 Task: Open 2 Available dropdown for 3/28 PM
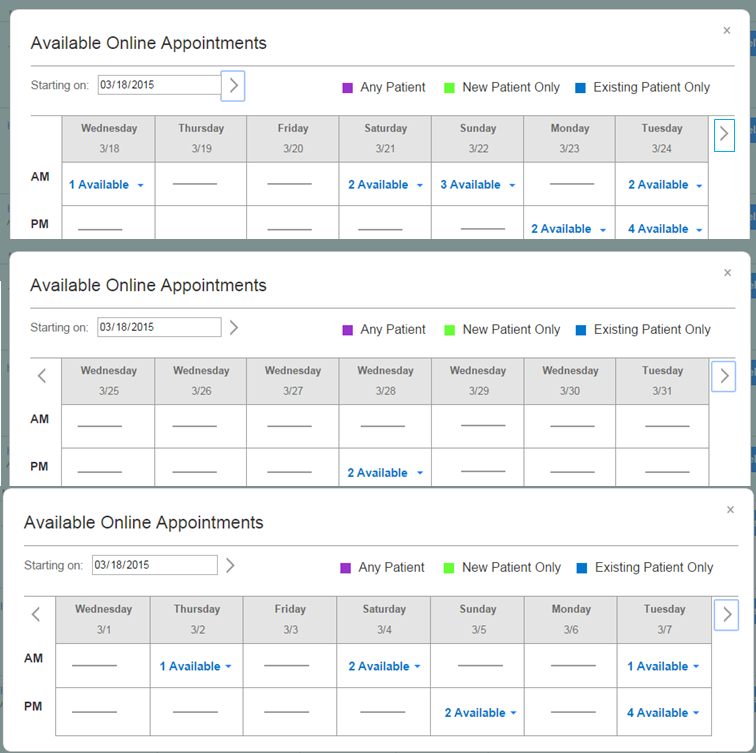point(385,473)
